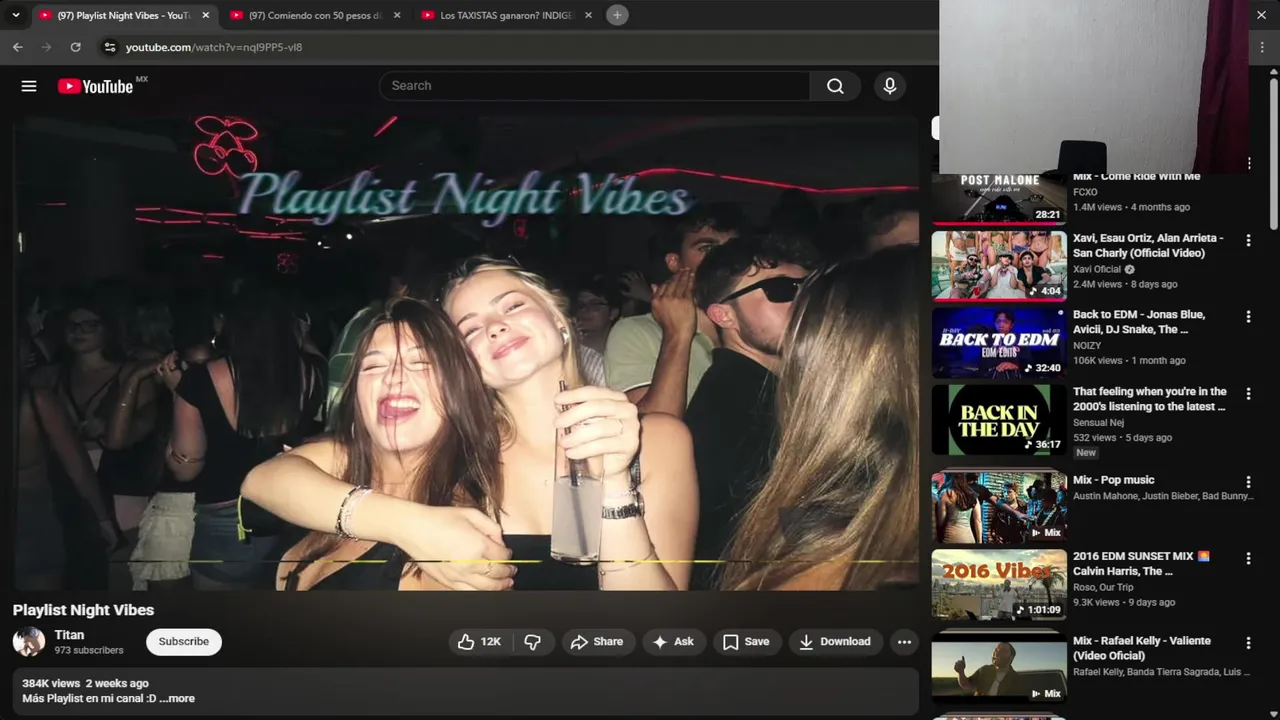Open the tab search dropdown arrow
This screenshot has width=1280, height=720.
click(x=15, y=15)
